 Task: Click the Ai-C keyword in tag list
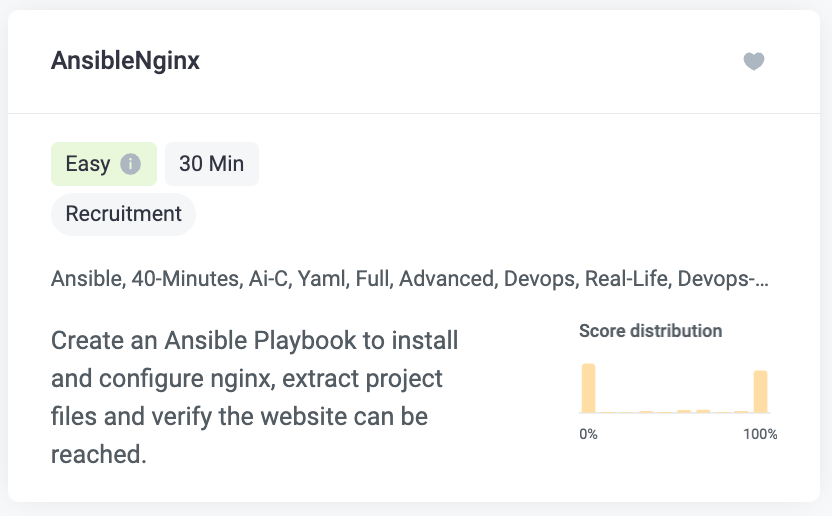coord(268,279)
